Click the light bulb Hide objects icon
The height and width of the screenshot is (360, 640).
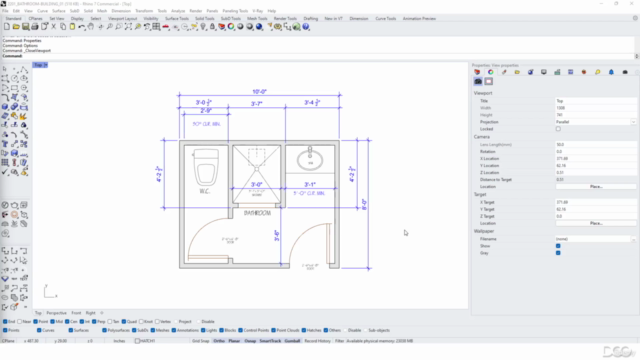[203, 27]
